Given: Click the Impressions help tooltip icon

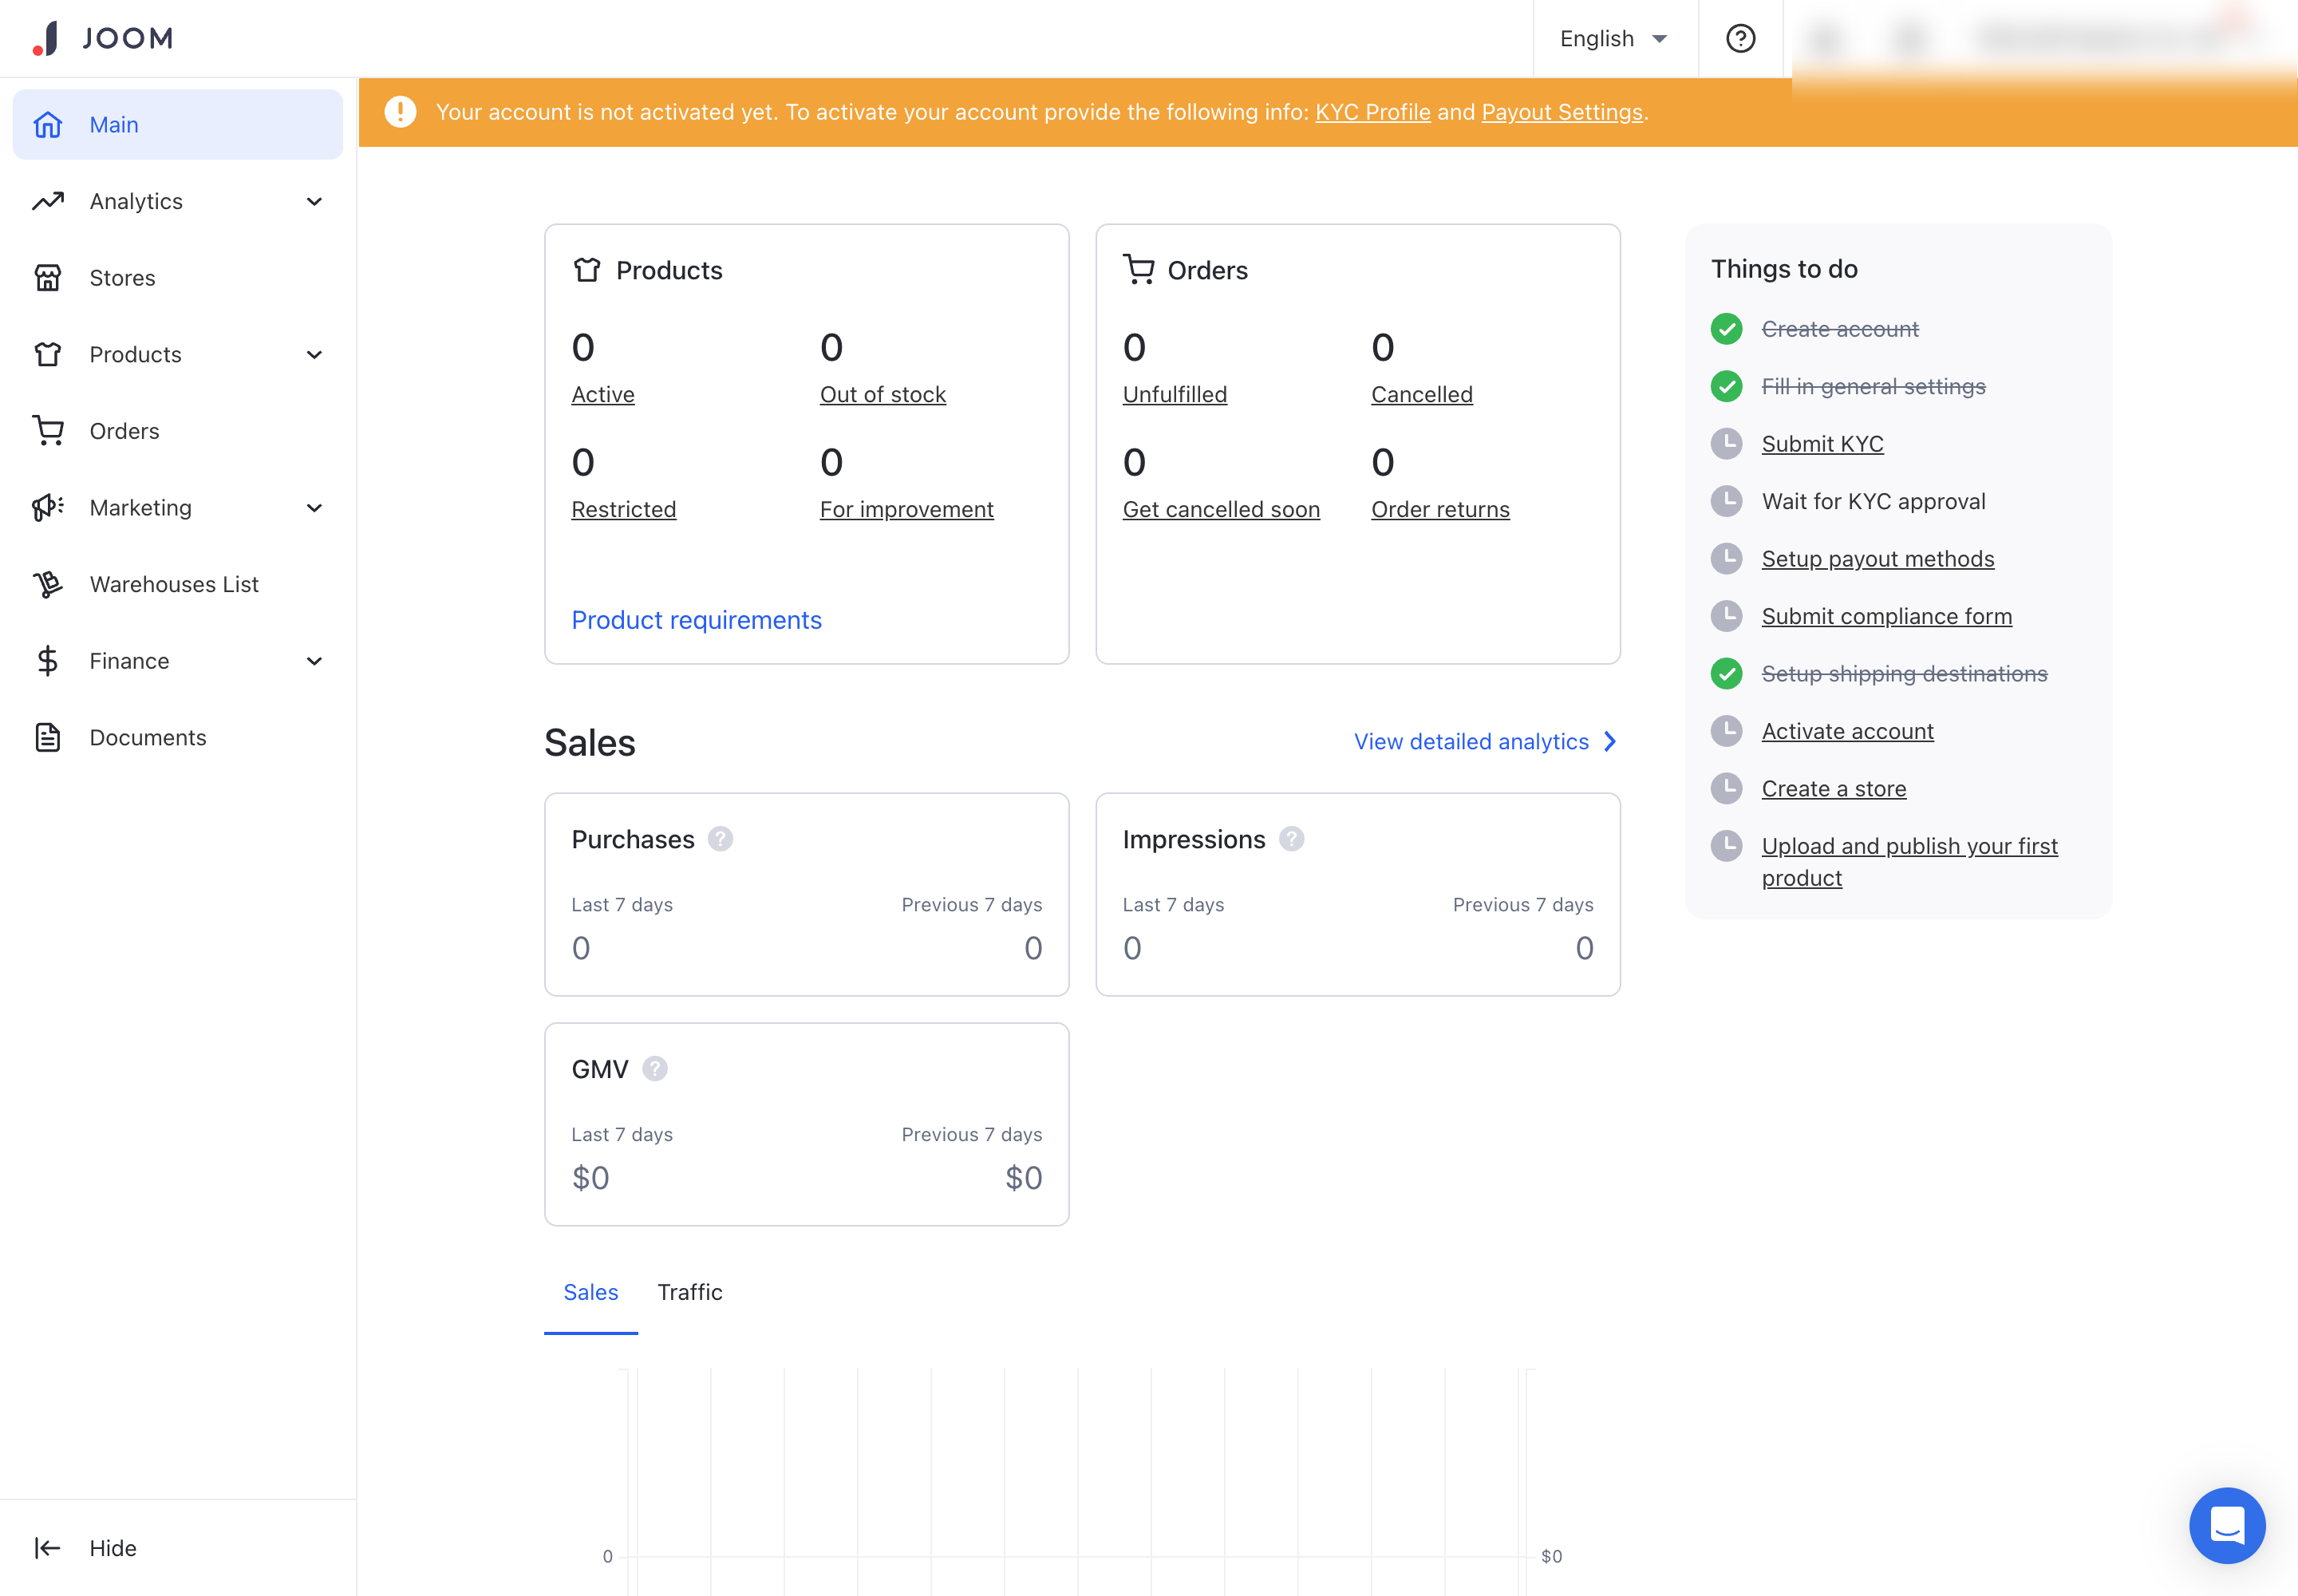Looking at the screenshot, I should pyautogui.click(x=1291, y=839).
